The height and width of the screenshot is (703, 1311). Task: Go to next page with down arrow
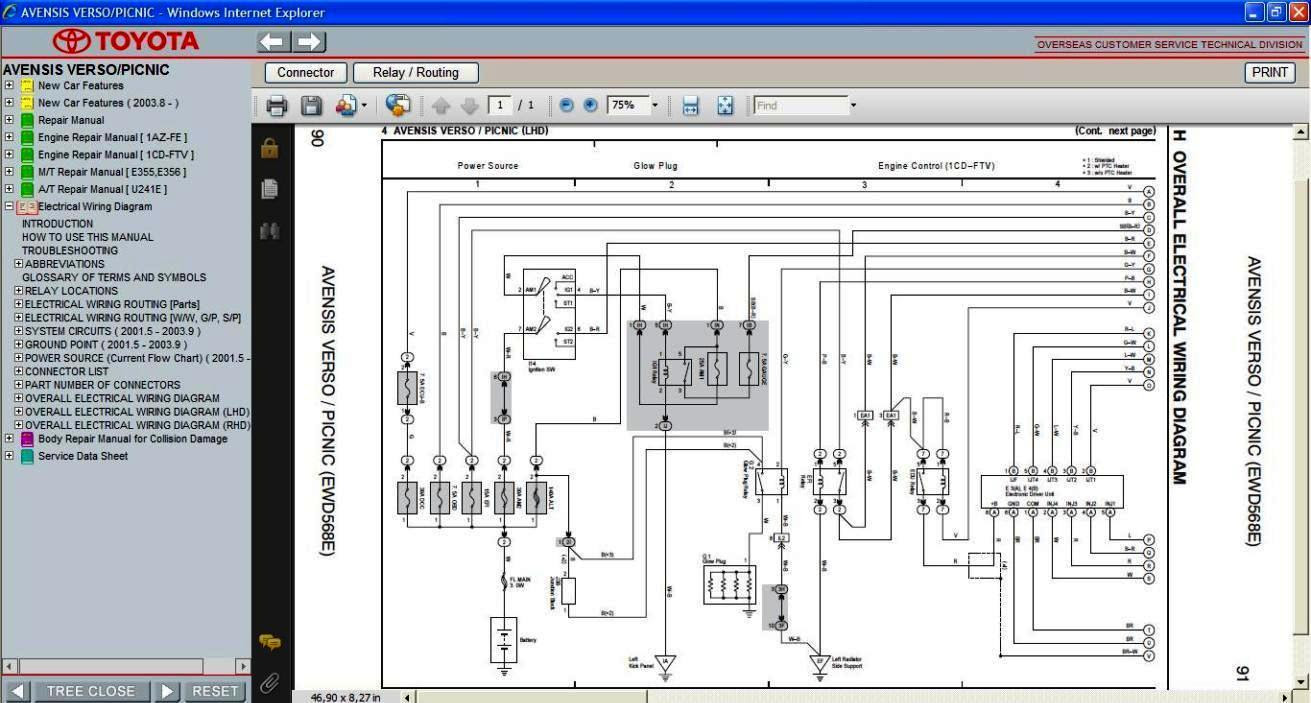coord(469,105)
